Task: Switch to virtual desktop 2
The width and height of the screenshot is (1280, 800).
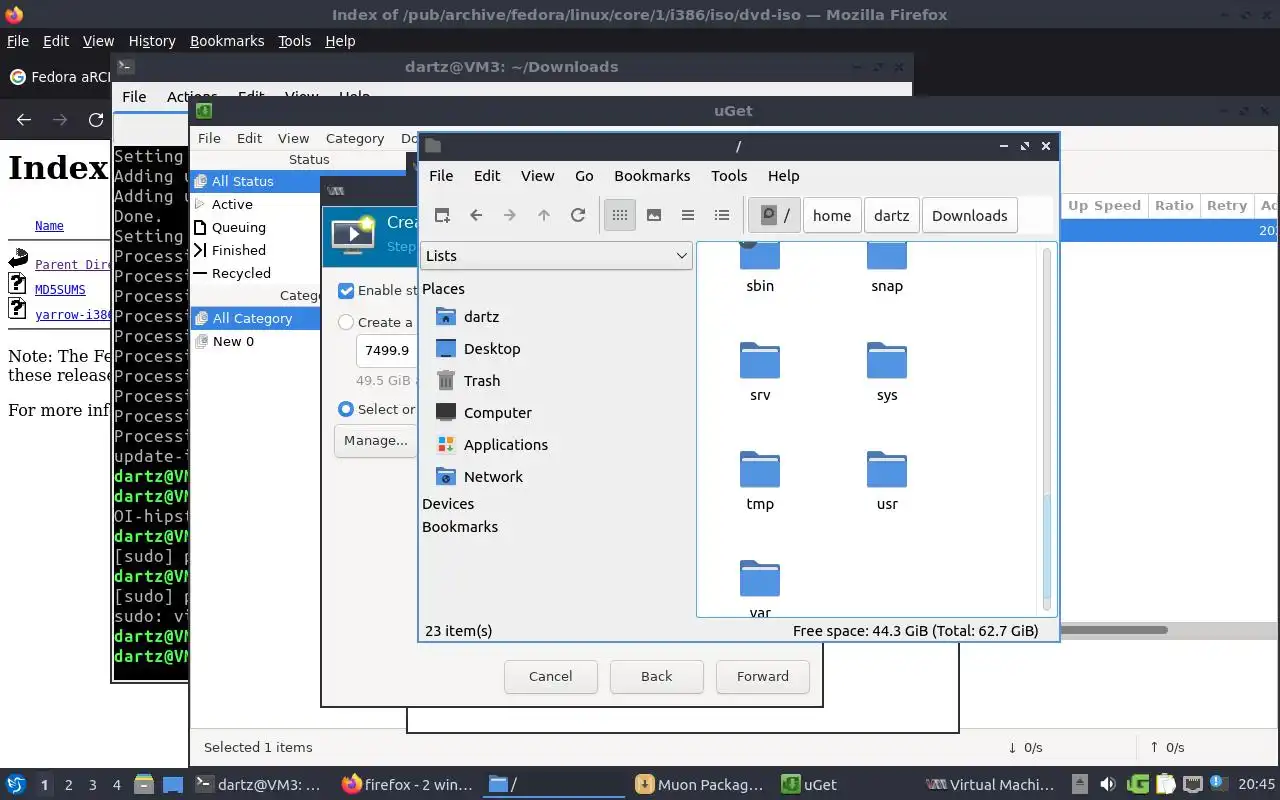Action: click(x=69, y=785)
